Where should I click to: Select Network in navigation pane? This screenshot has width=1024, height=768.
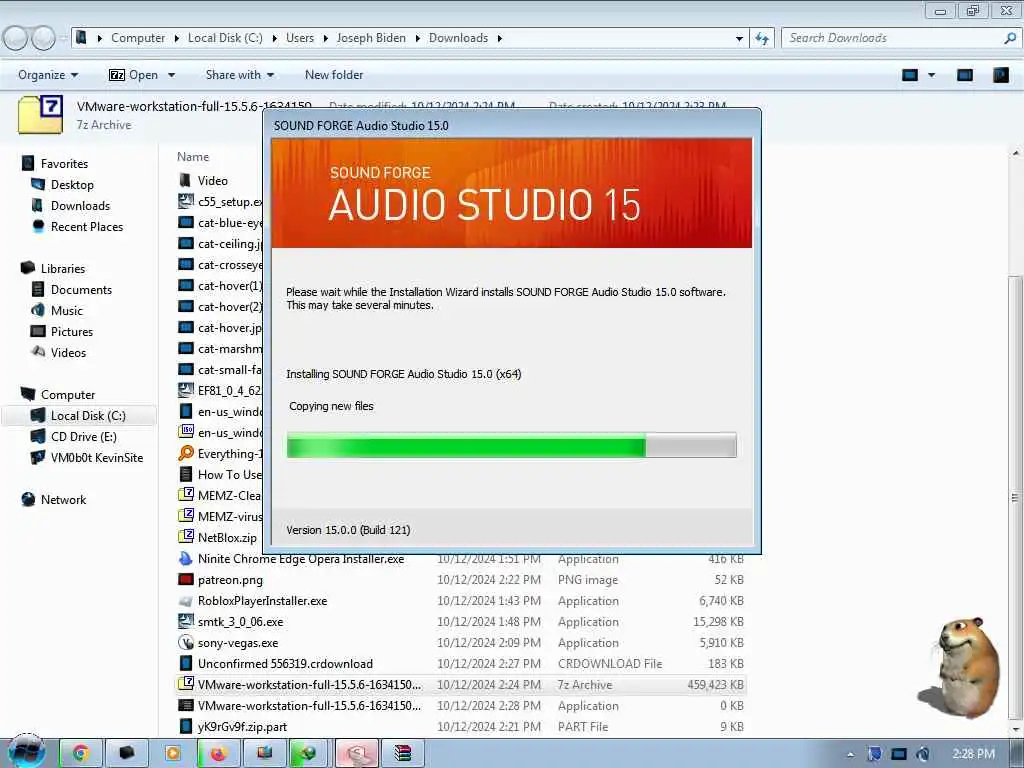[x=63, y=500]
